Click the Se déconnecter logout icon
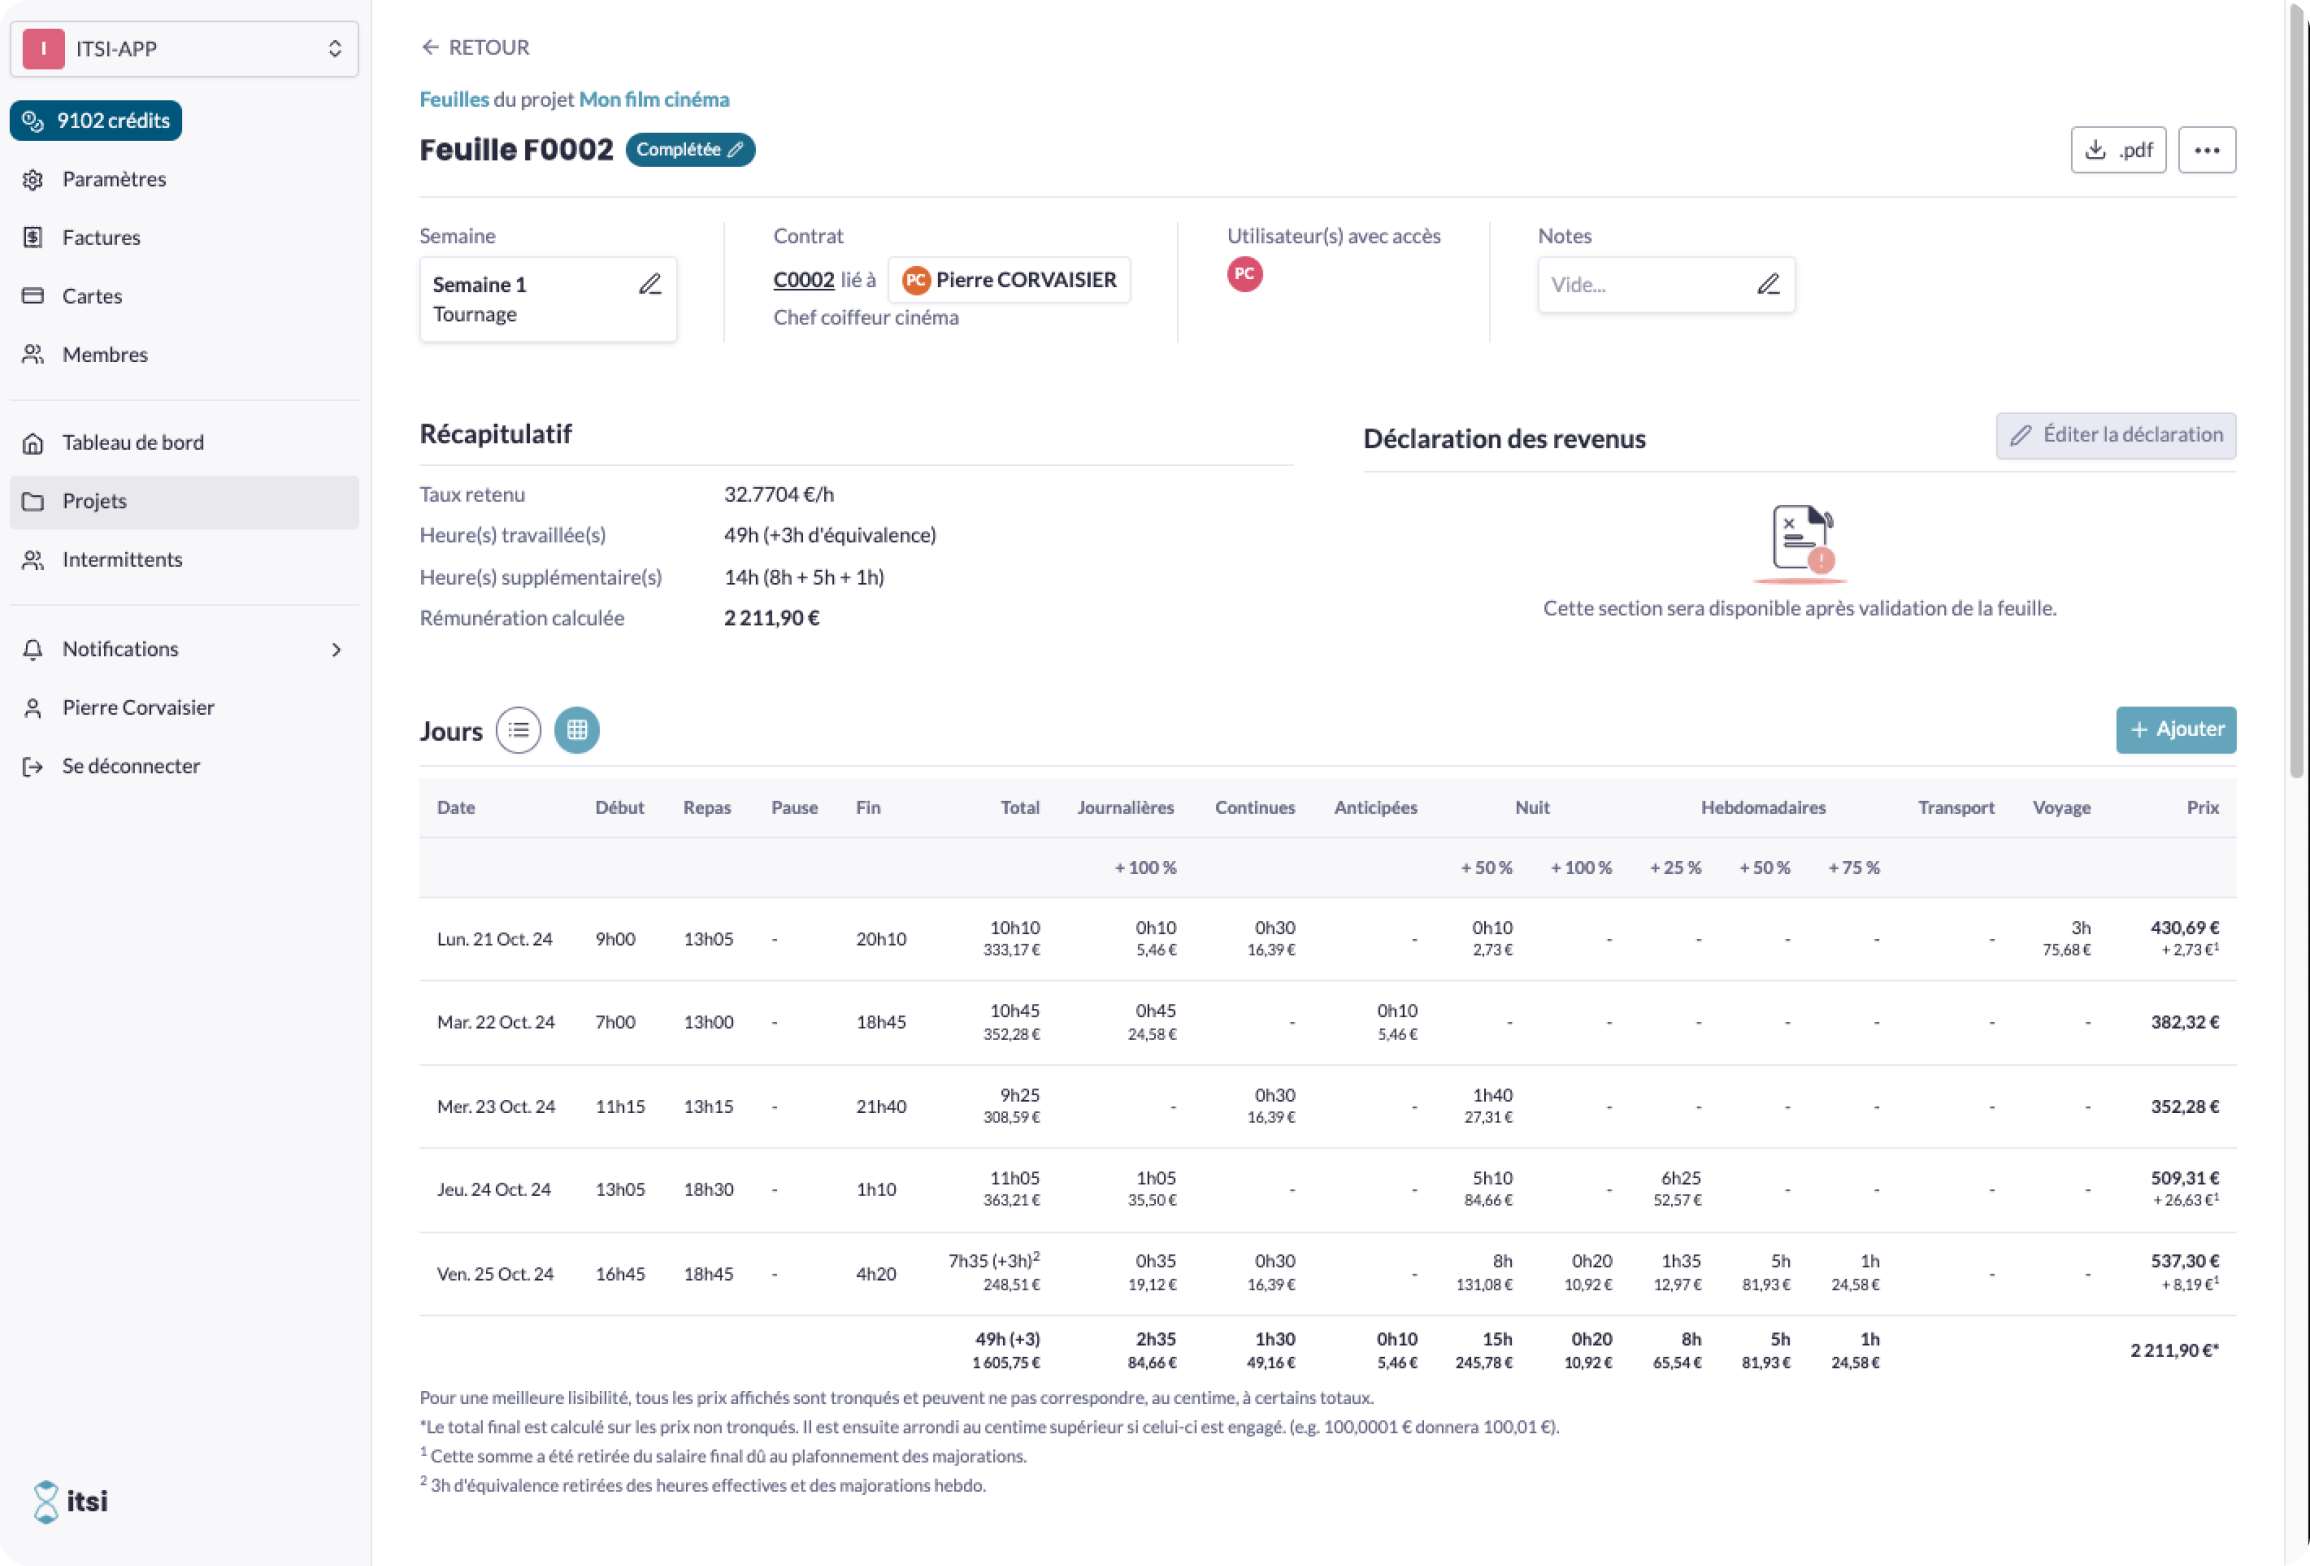 33,766
